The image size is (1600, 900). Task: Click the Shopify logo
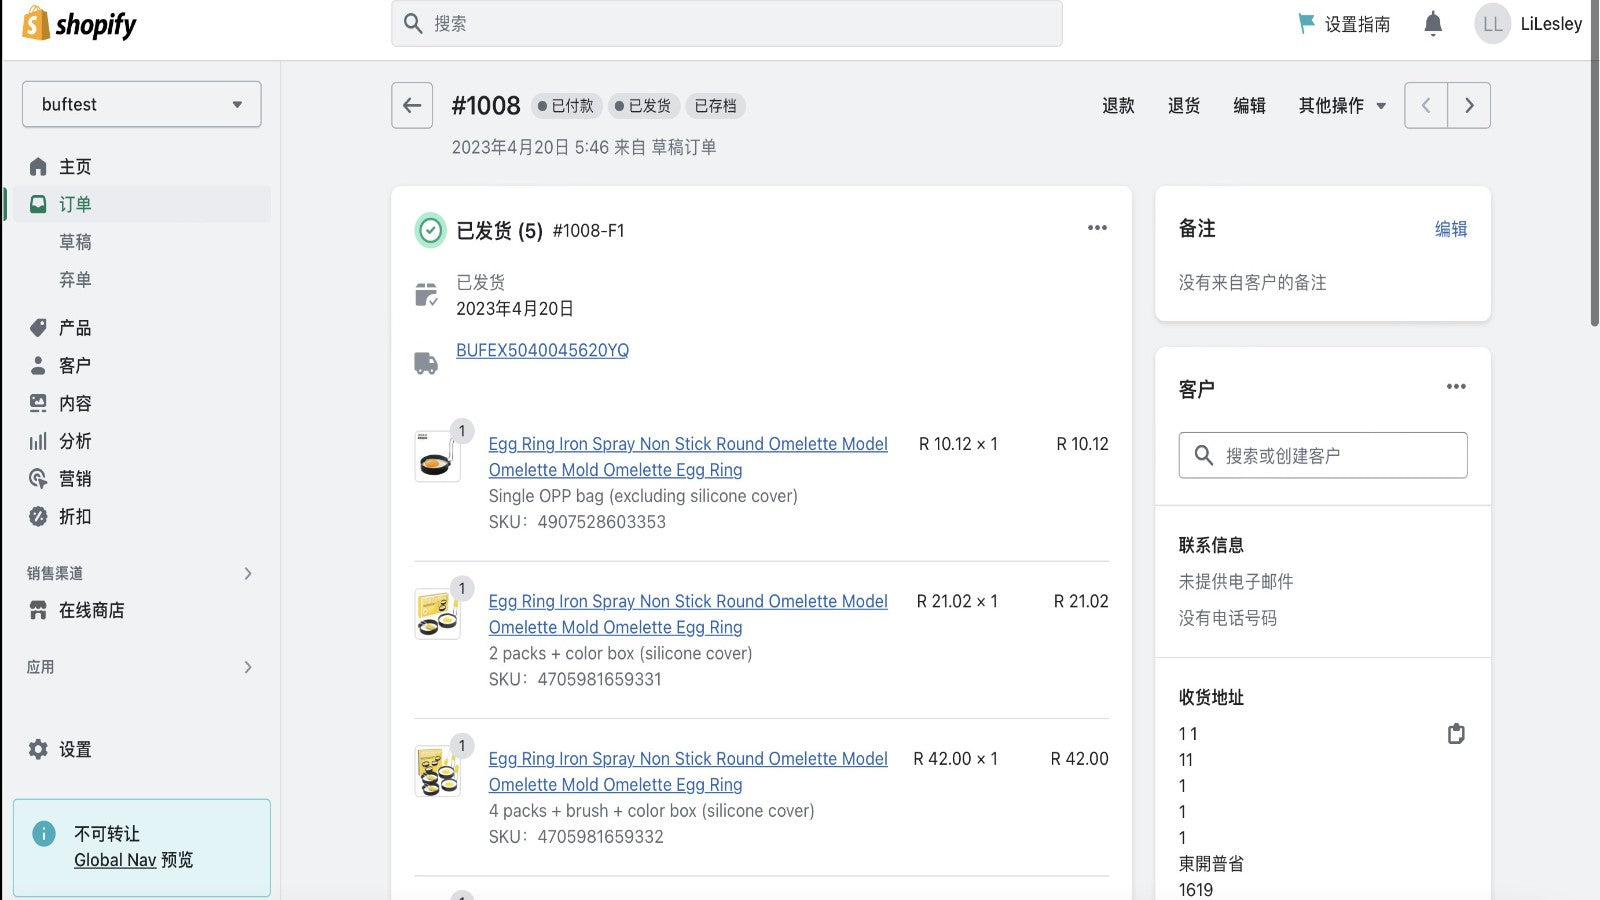tap(79, 24)
